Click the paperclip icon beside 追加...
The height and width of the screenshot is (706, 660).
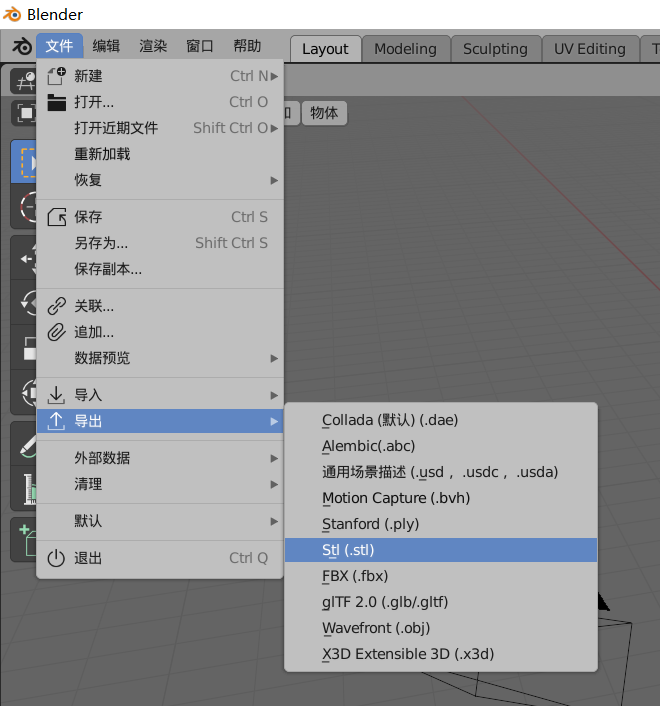point(56,332)
